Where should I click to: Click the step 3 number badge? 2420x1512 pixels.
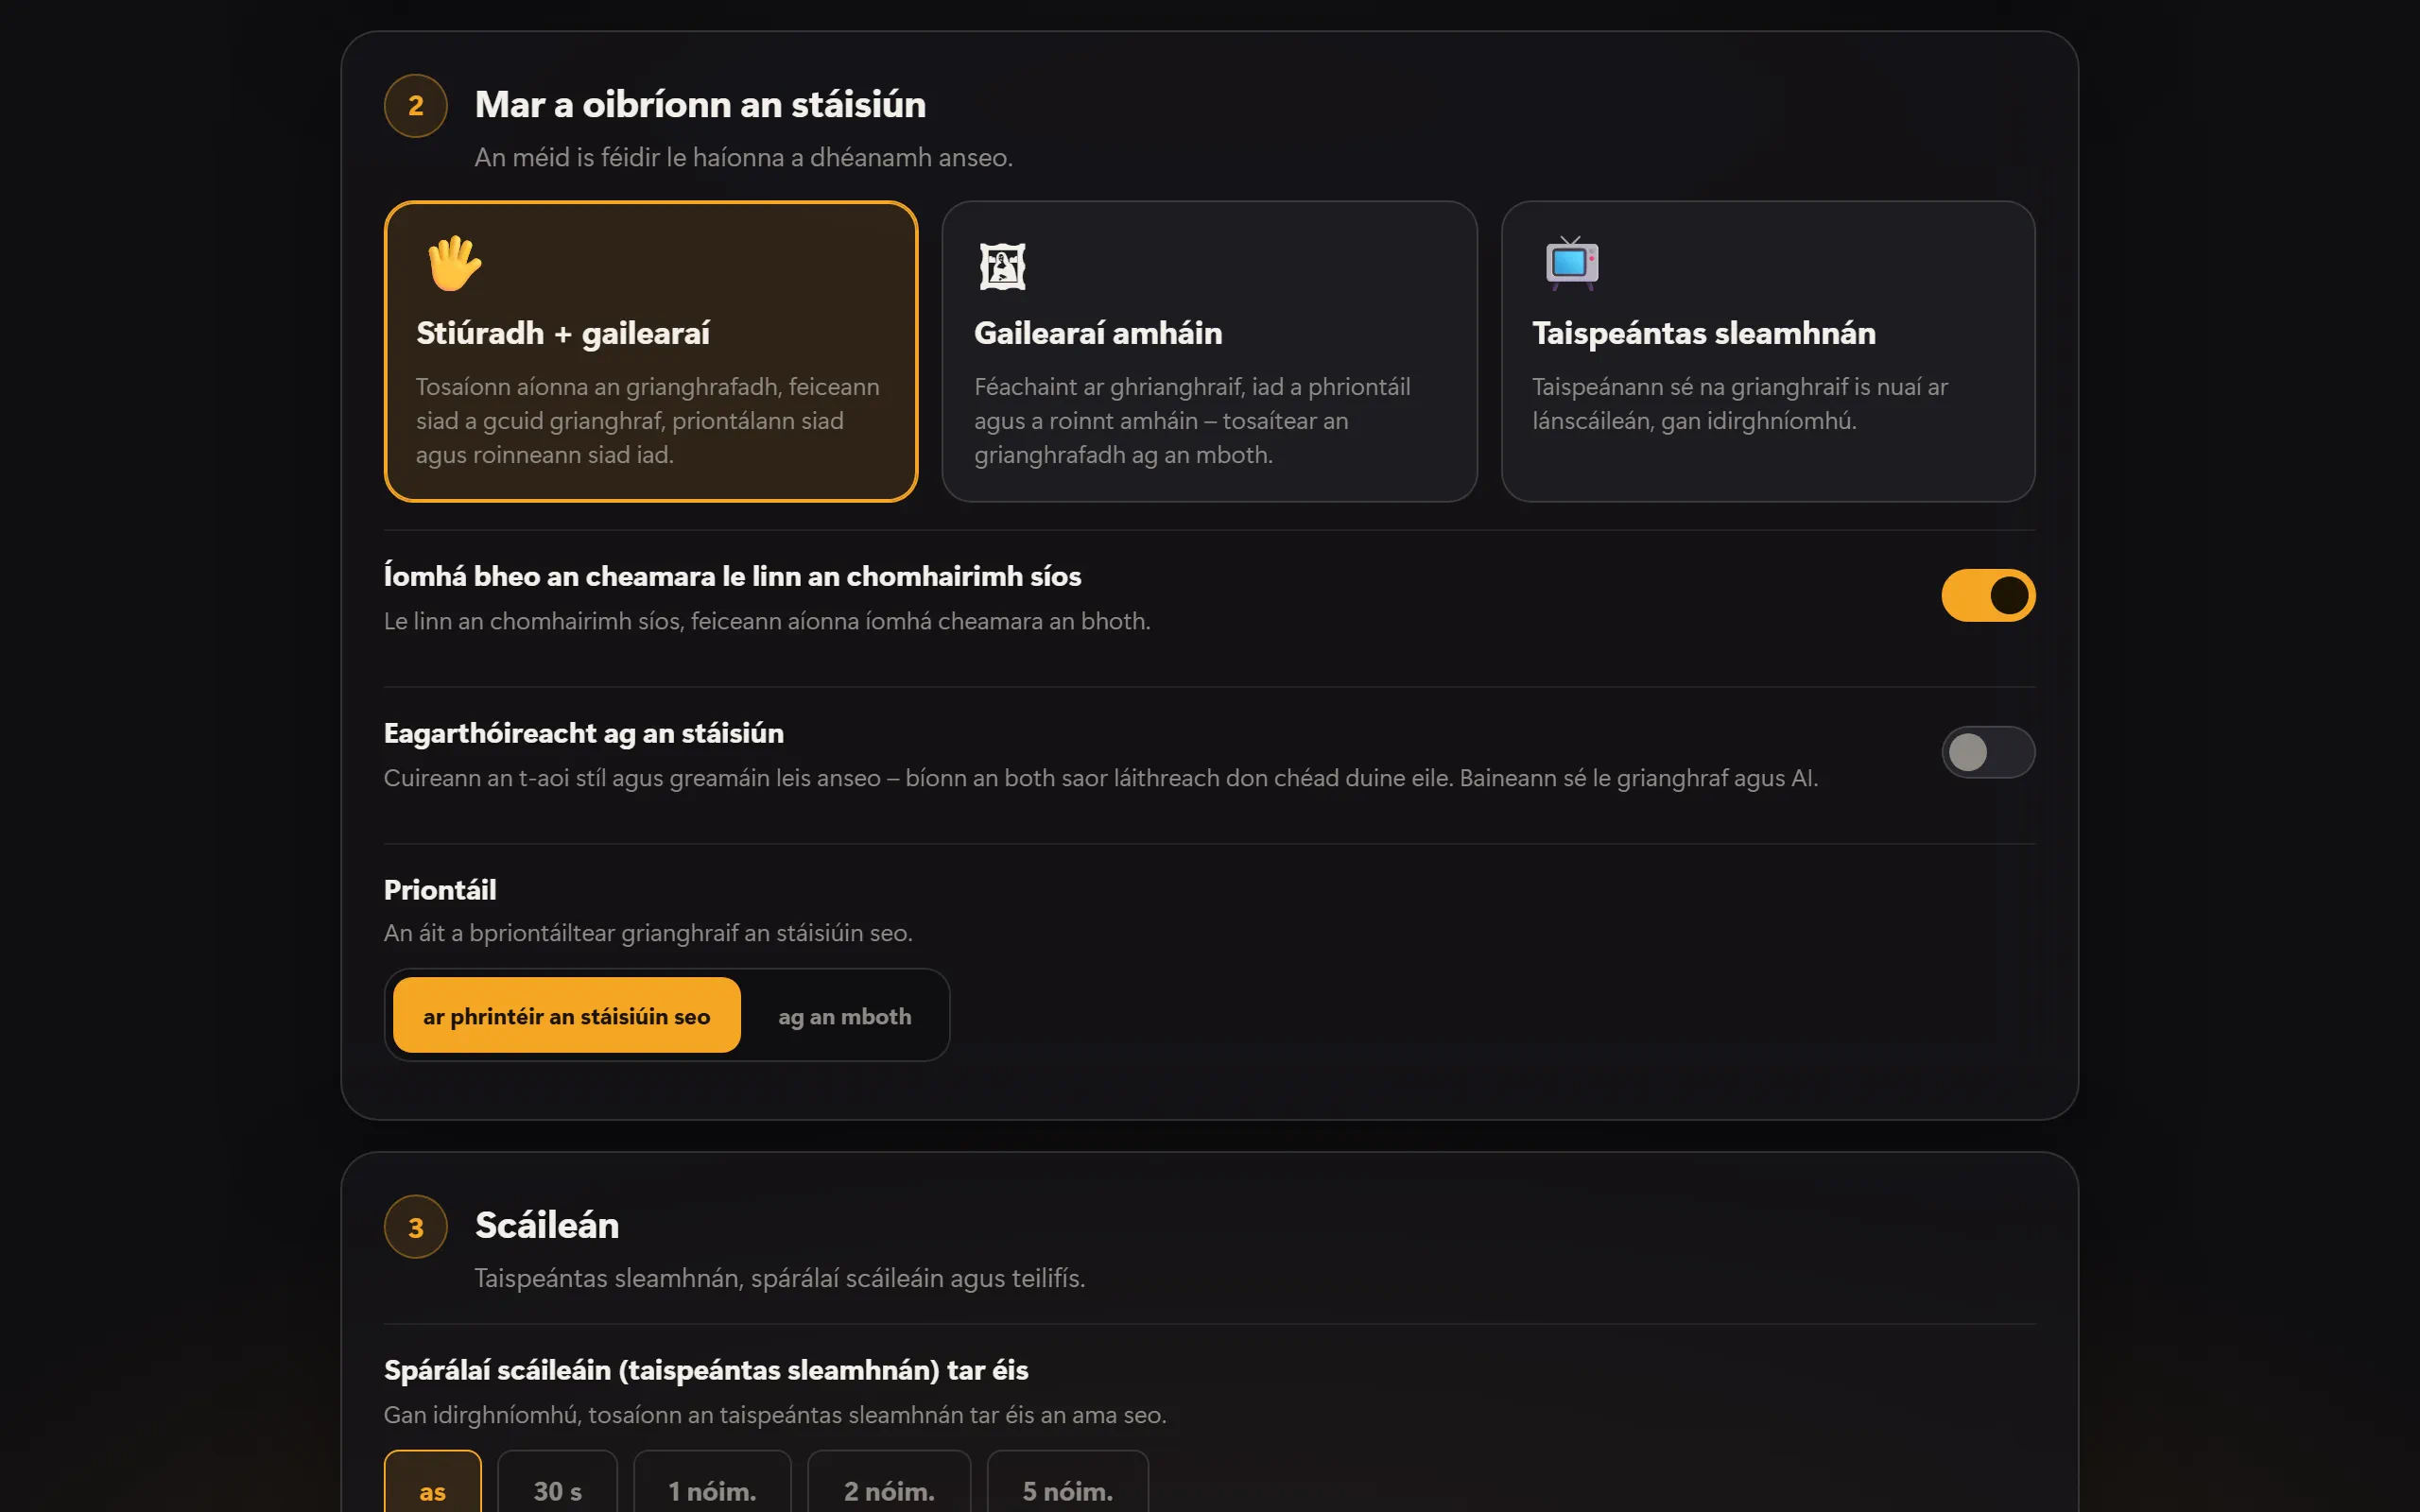point(416,1227)
